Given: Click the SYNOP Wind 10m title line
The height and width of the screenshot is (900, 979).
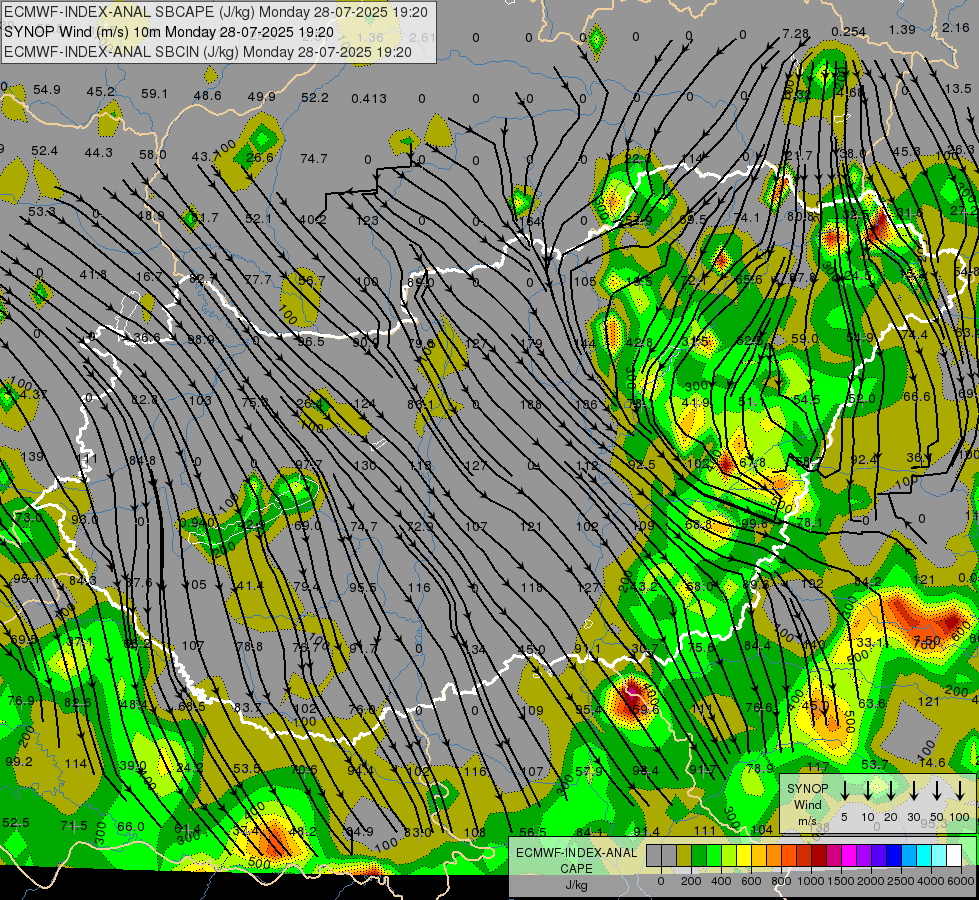Looking at the screenshot, I should (169, 32).
